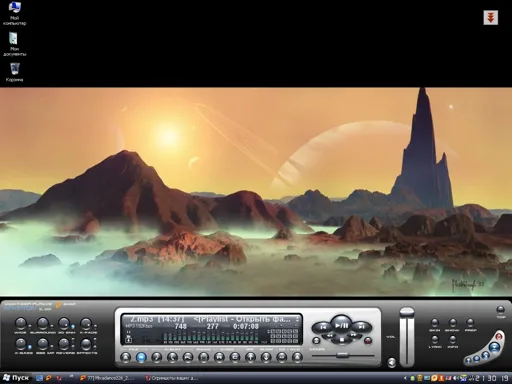Click the red button in corner control cluster
Screen dimensions: 512x384
pos(499,336)
